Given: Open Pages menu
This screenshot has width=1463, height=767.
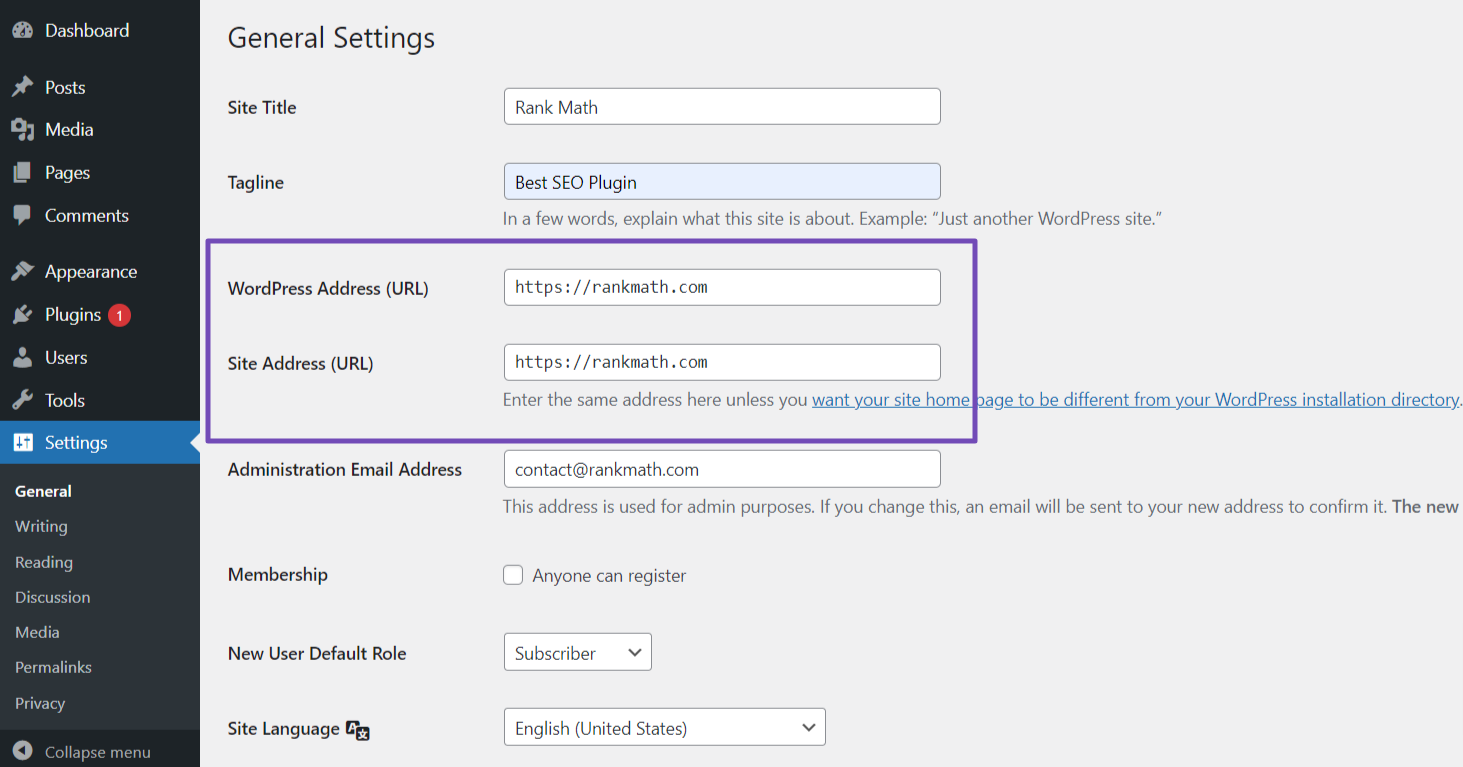Looking at the screenshot, I should pyautogui.click(x=67, y=173).
